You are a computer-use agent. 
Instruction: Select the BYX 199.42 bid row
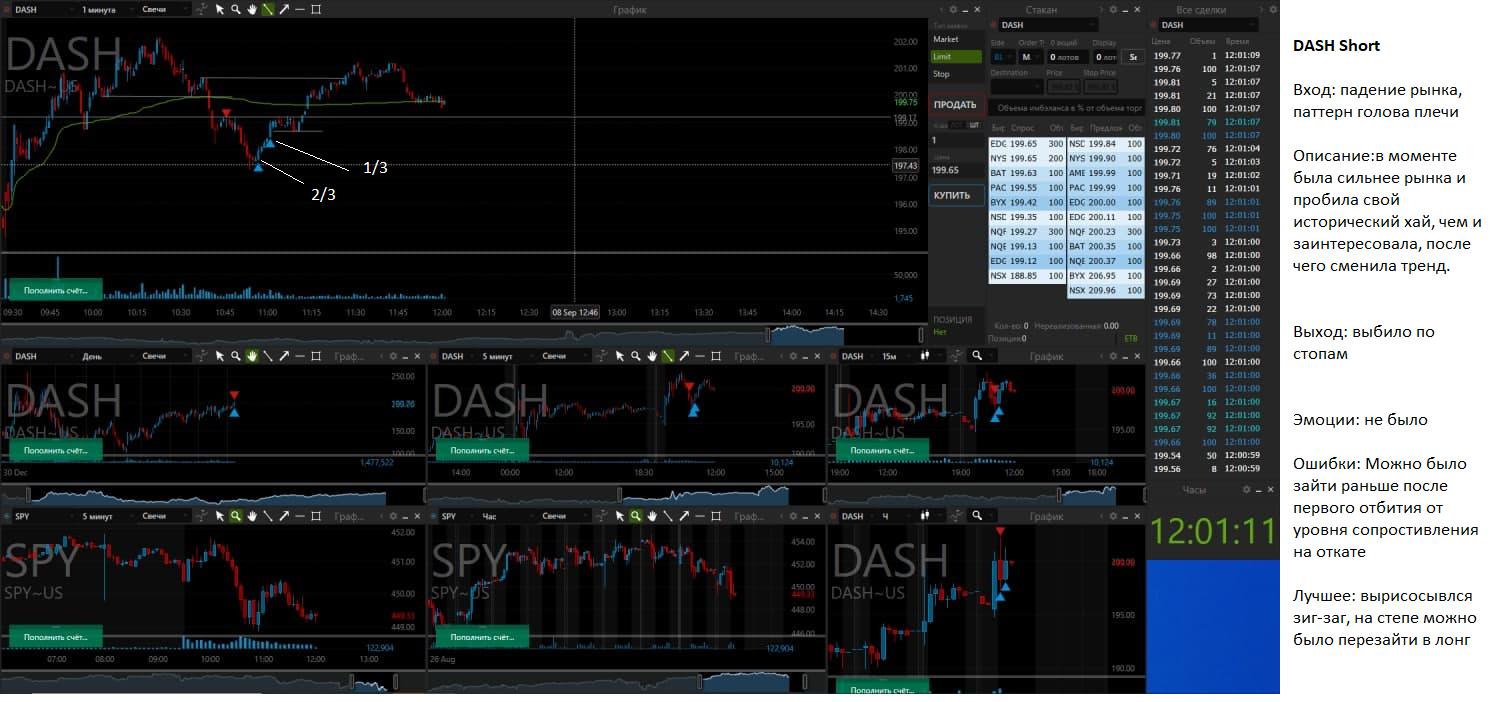(x=1027, y=202)
